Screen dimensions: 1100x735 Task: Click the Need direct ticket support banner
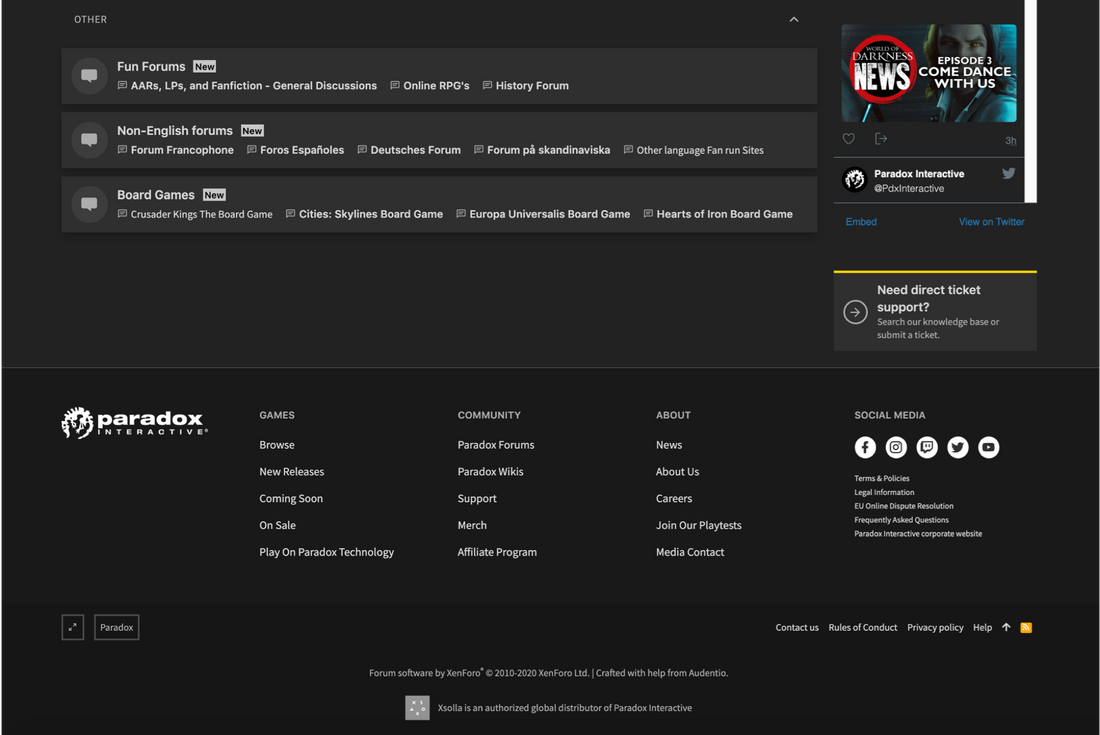[x=935, y=311]
